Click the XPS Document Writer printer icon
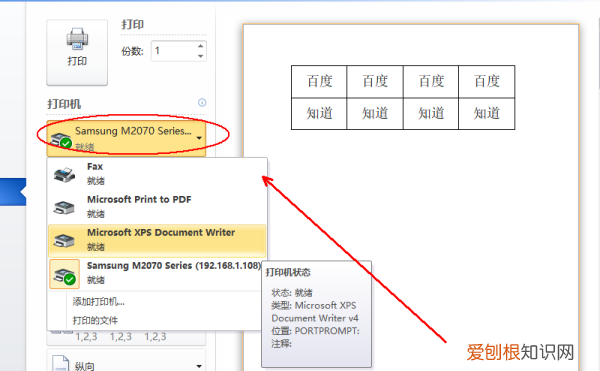The height and width of the screenshot is (371, 600). click(64, 241)
